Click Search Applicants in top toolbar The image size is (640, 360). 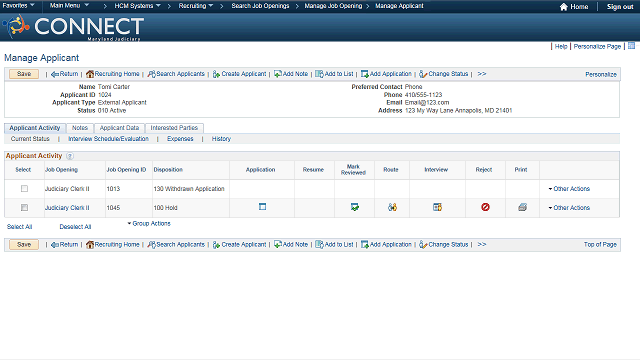point(176,74)
